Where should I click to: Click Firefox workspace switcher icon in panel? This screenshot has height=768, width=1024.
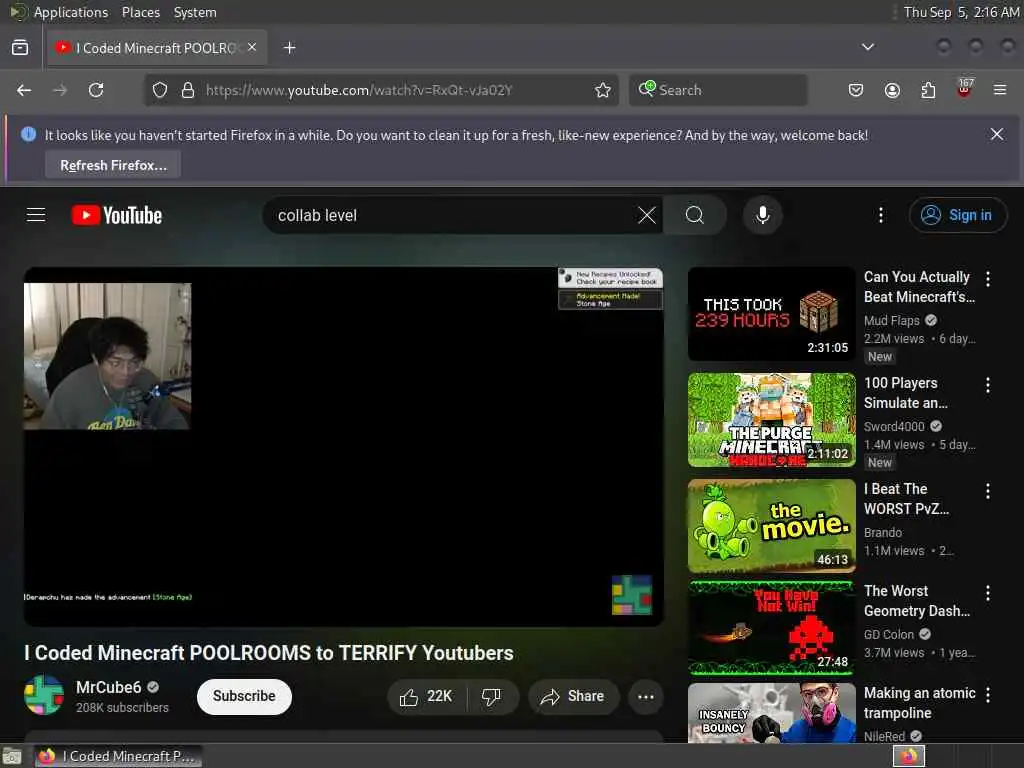908,756
